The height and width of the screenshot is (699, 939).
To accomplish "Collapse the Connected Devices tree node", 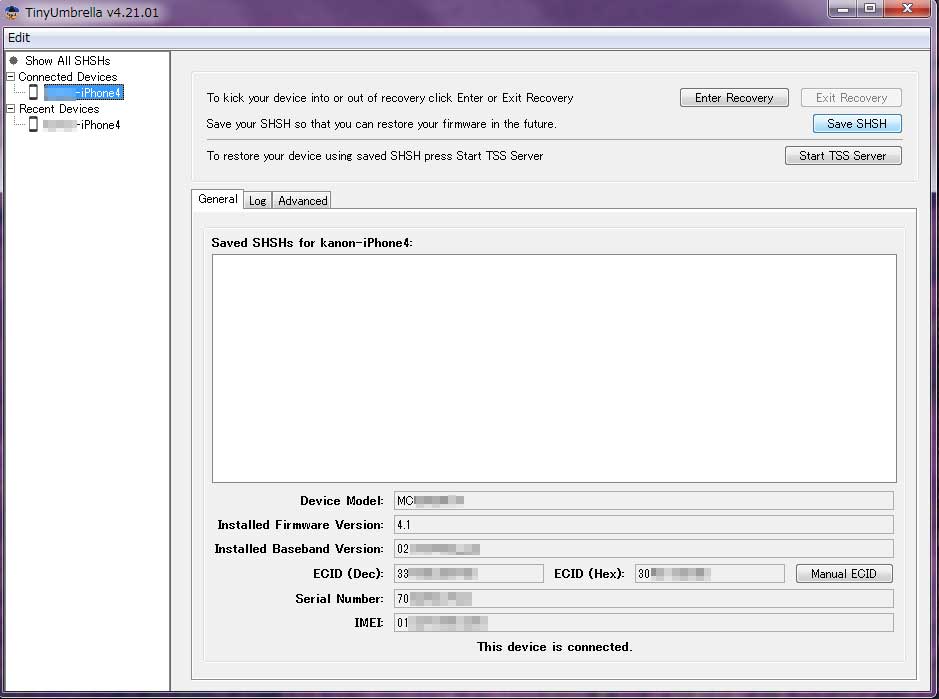I will 10,77.
